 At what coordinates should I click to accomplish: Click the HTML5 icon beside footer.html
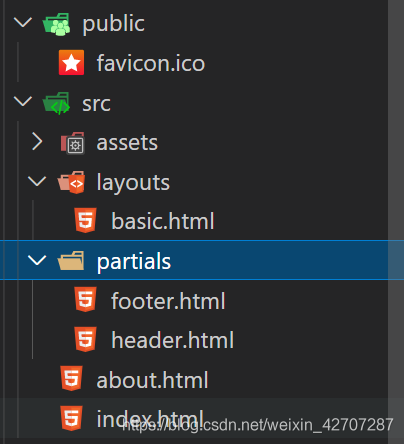[x=86, y=299]
